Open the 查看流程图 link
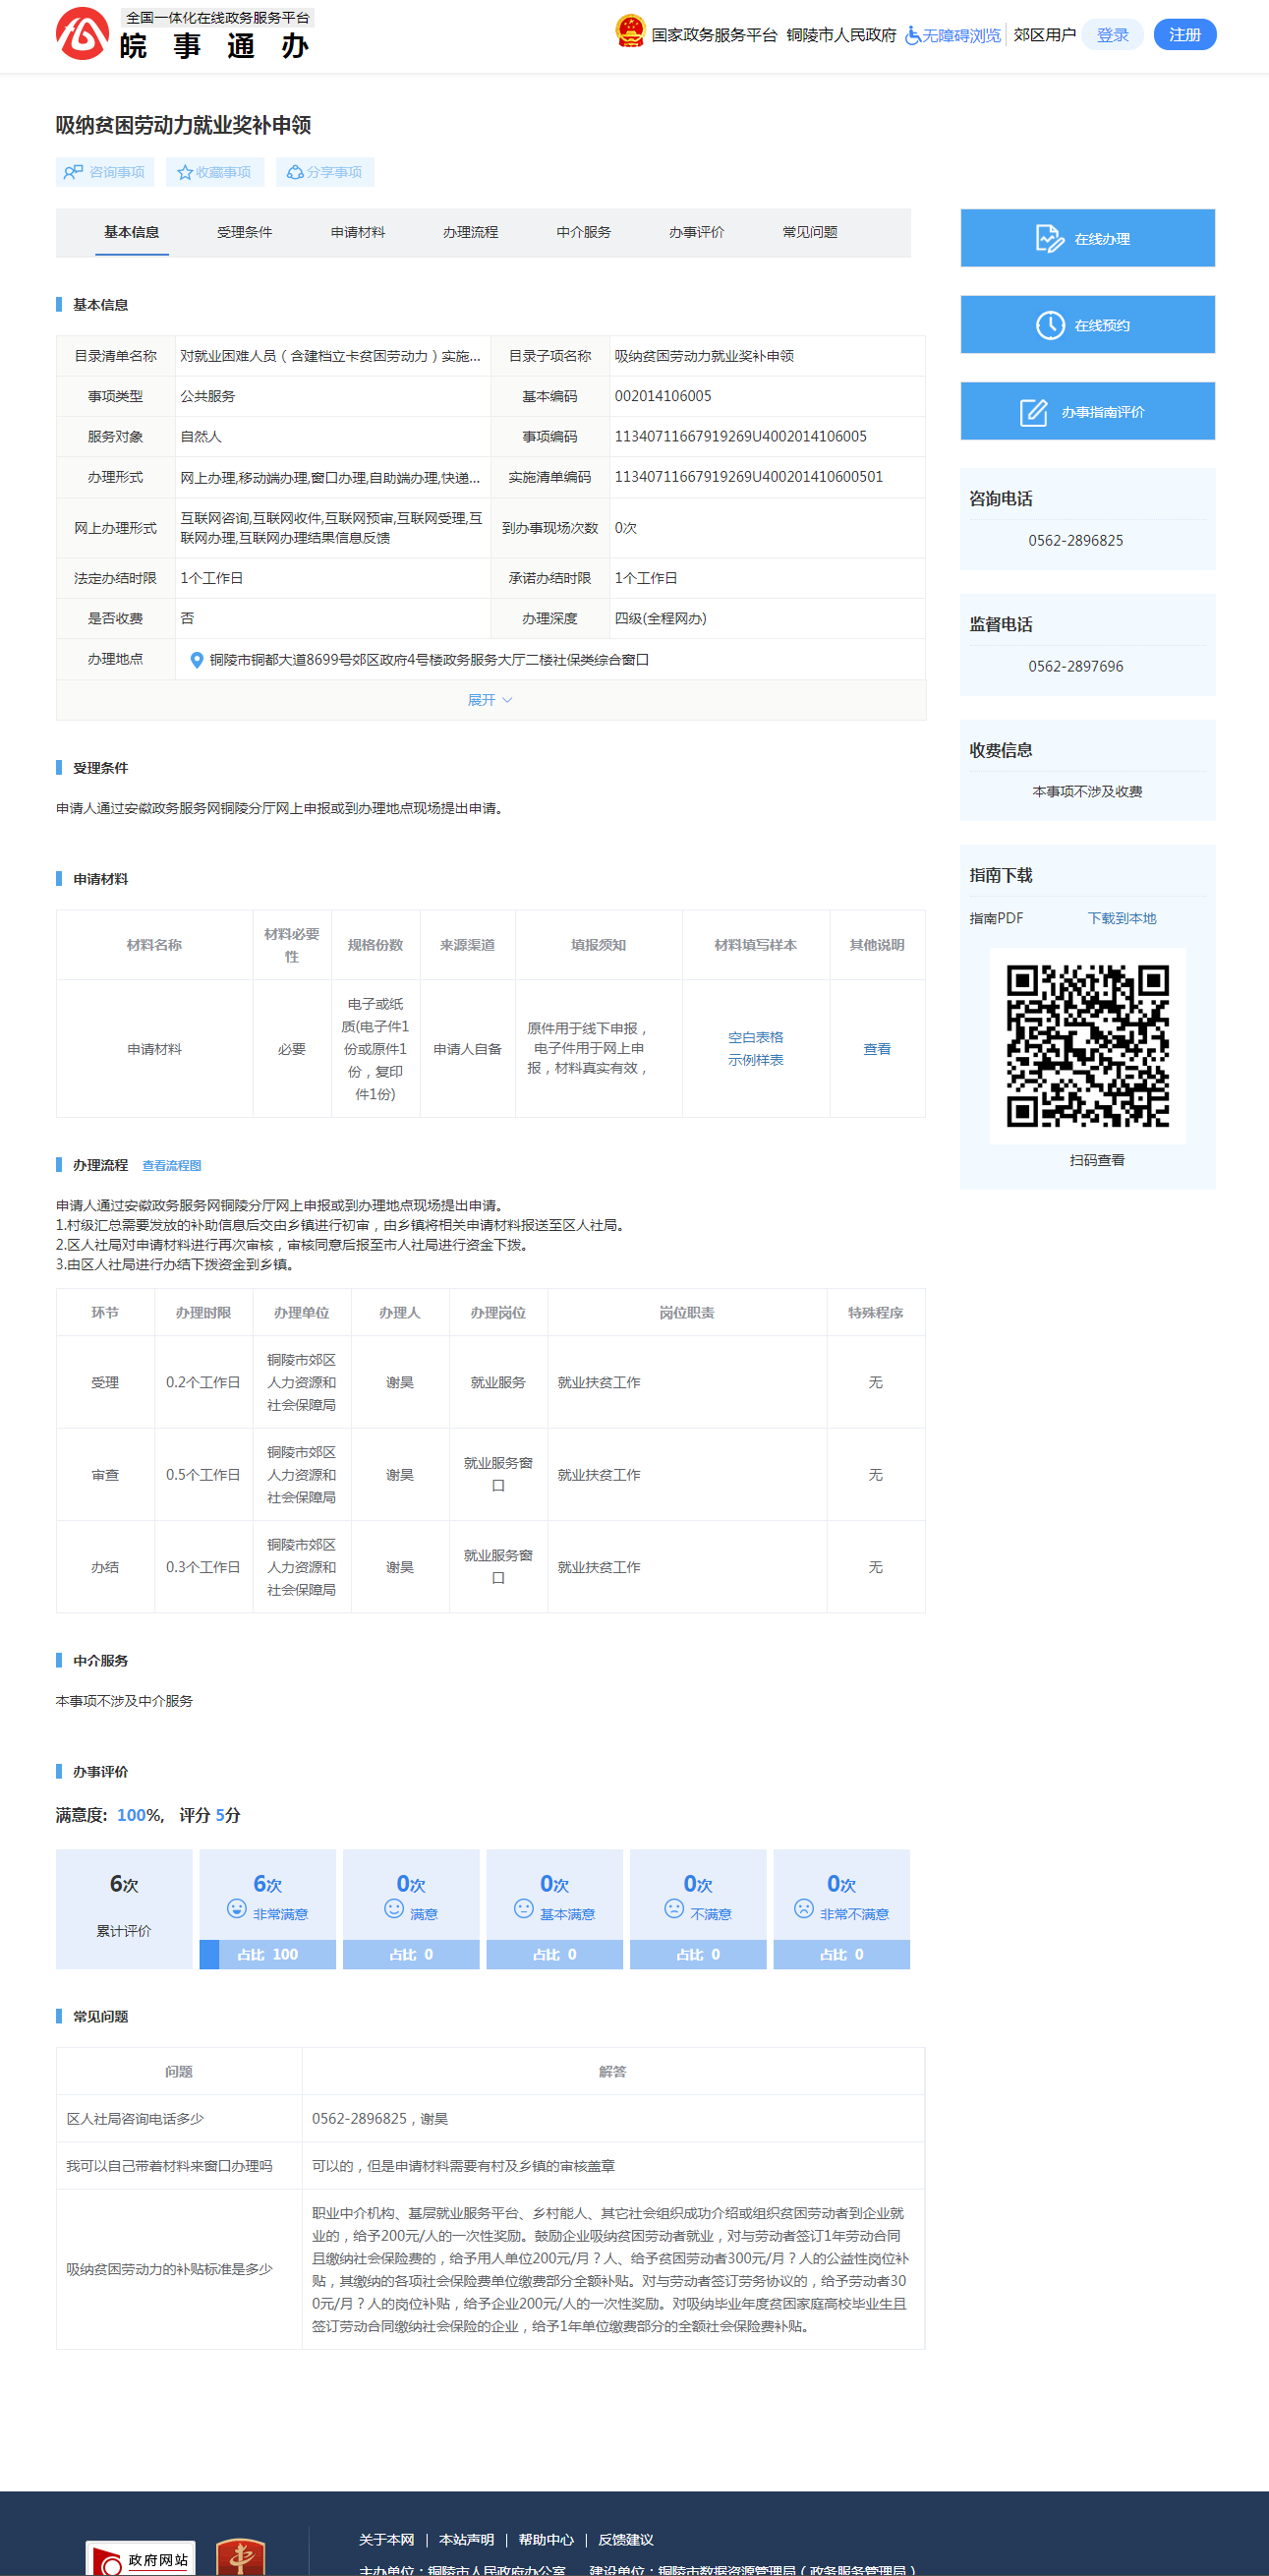1269x2576 pixels. 171,1165
